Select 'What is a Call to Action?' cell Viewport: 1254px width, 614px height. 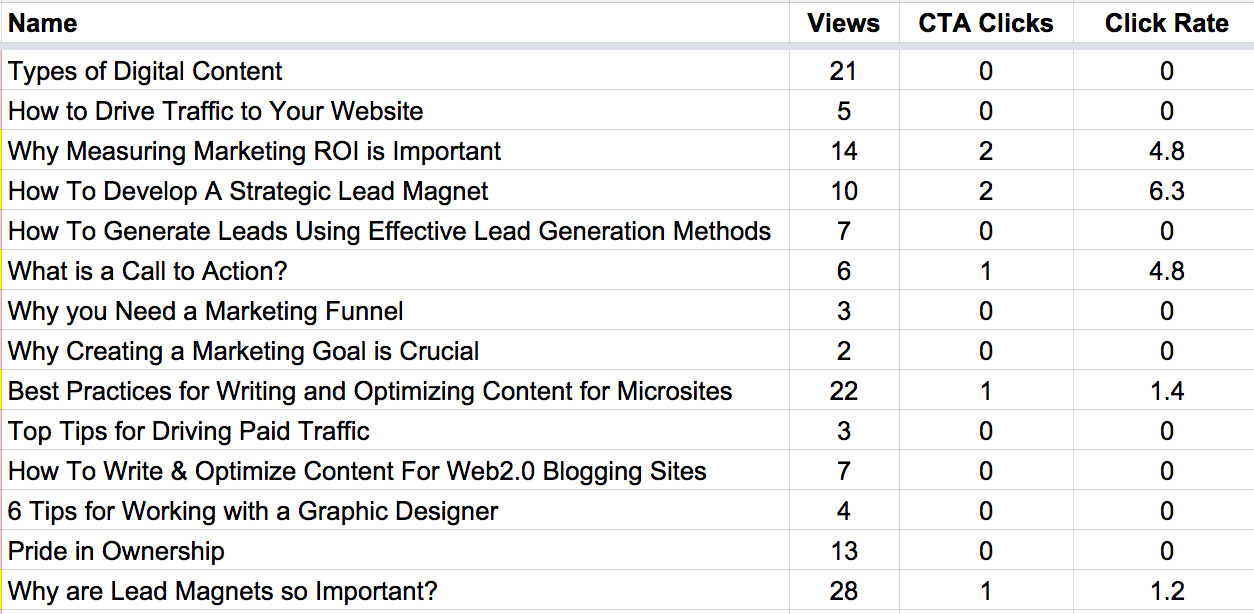[395, 271]
